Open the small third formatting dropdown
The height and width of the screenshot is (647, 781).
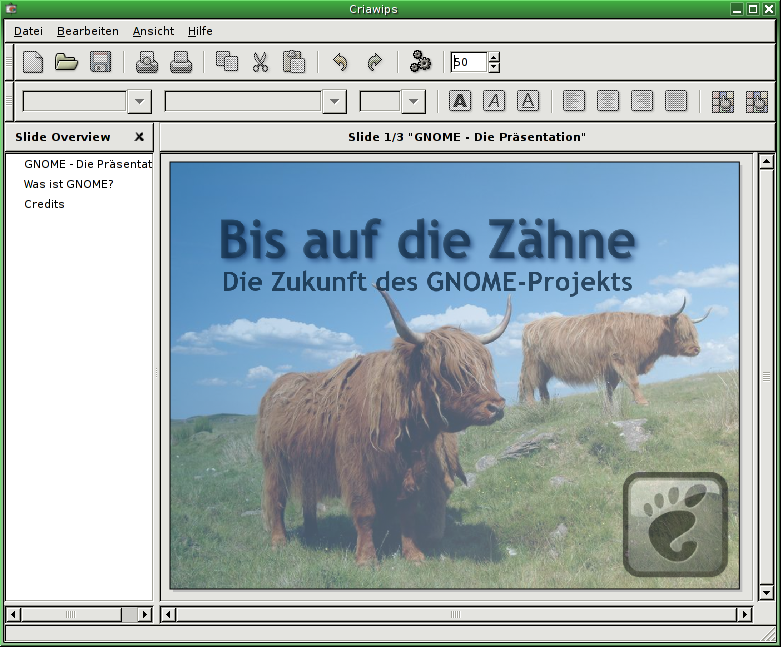(x=413, y=102)
